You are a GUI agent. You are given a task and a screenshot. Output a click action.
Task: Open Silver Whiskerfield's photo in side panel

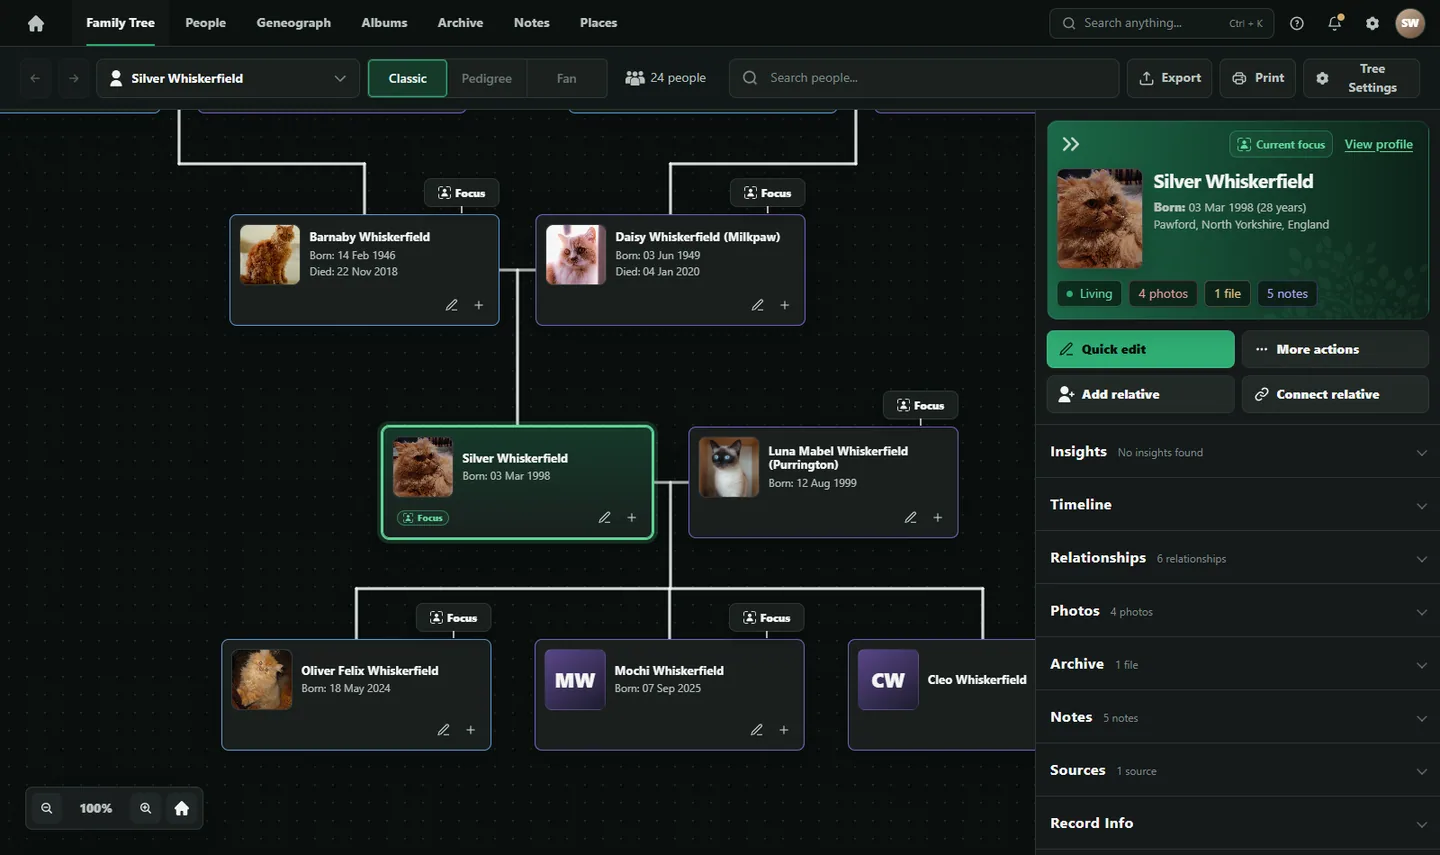coord(1100,218)
